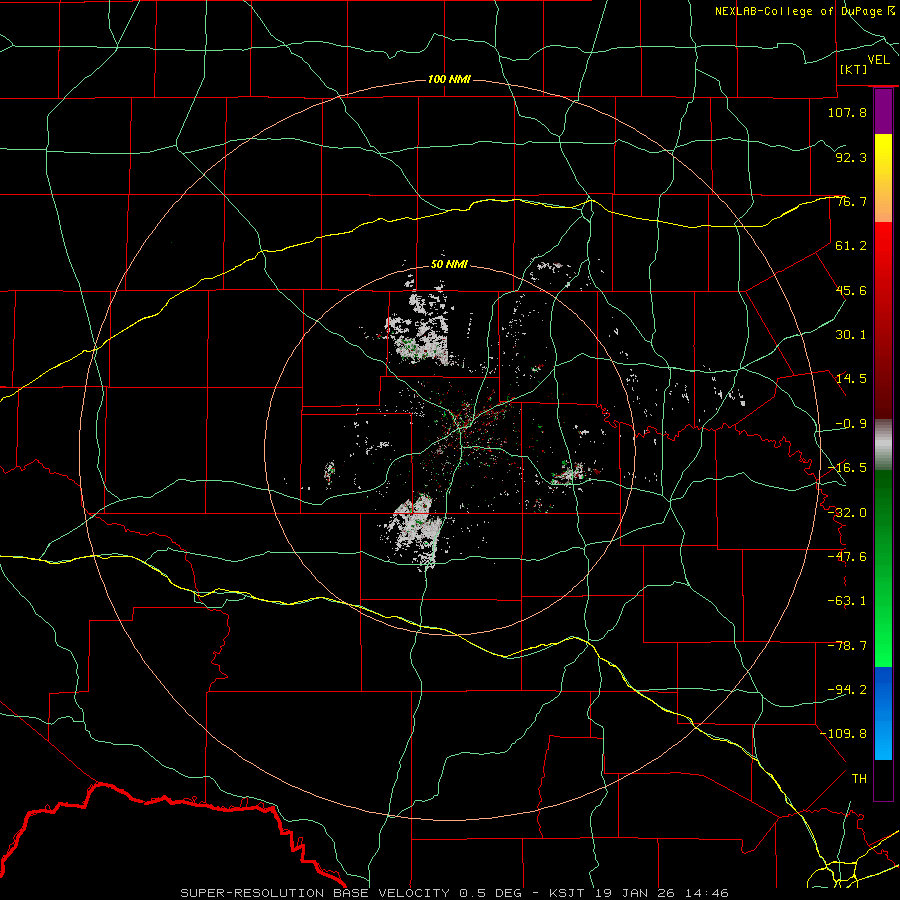Pick the gray band near -0.9

coord(883,445)
